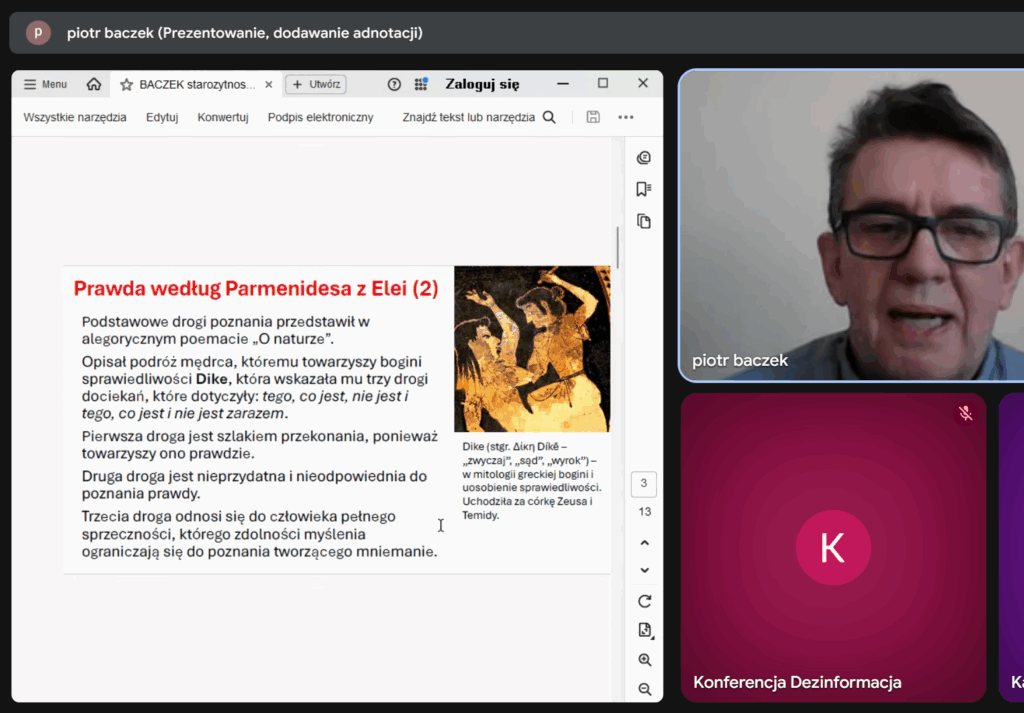Go to next page with down chevron
This screenshot has height=713, width=1024.
tap(644, 570)
